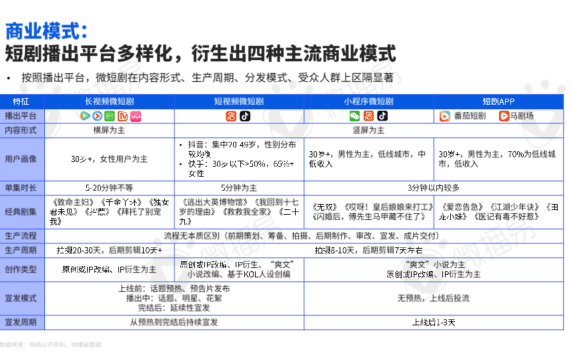Click the orange Mango TV icon

(123, 116)
